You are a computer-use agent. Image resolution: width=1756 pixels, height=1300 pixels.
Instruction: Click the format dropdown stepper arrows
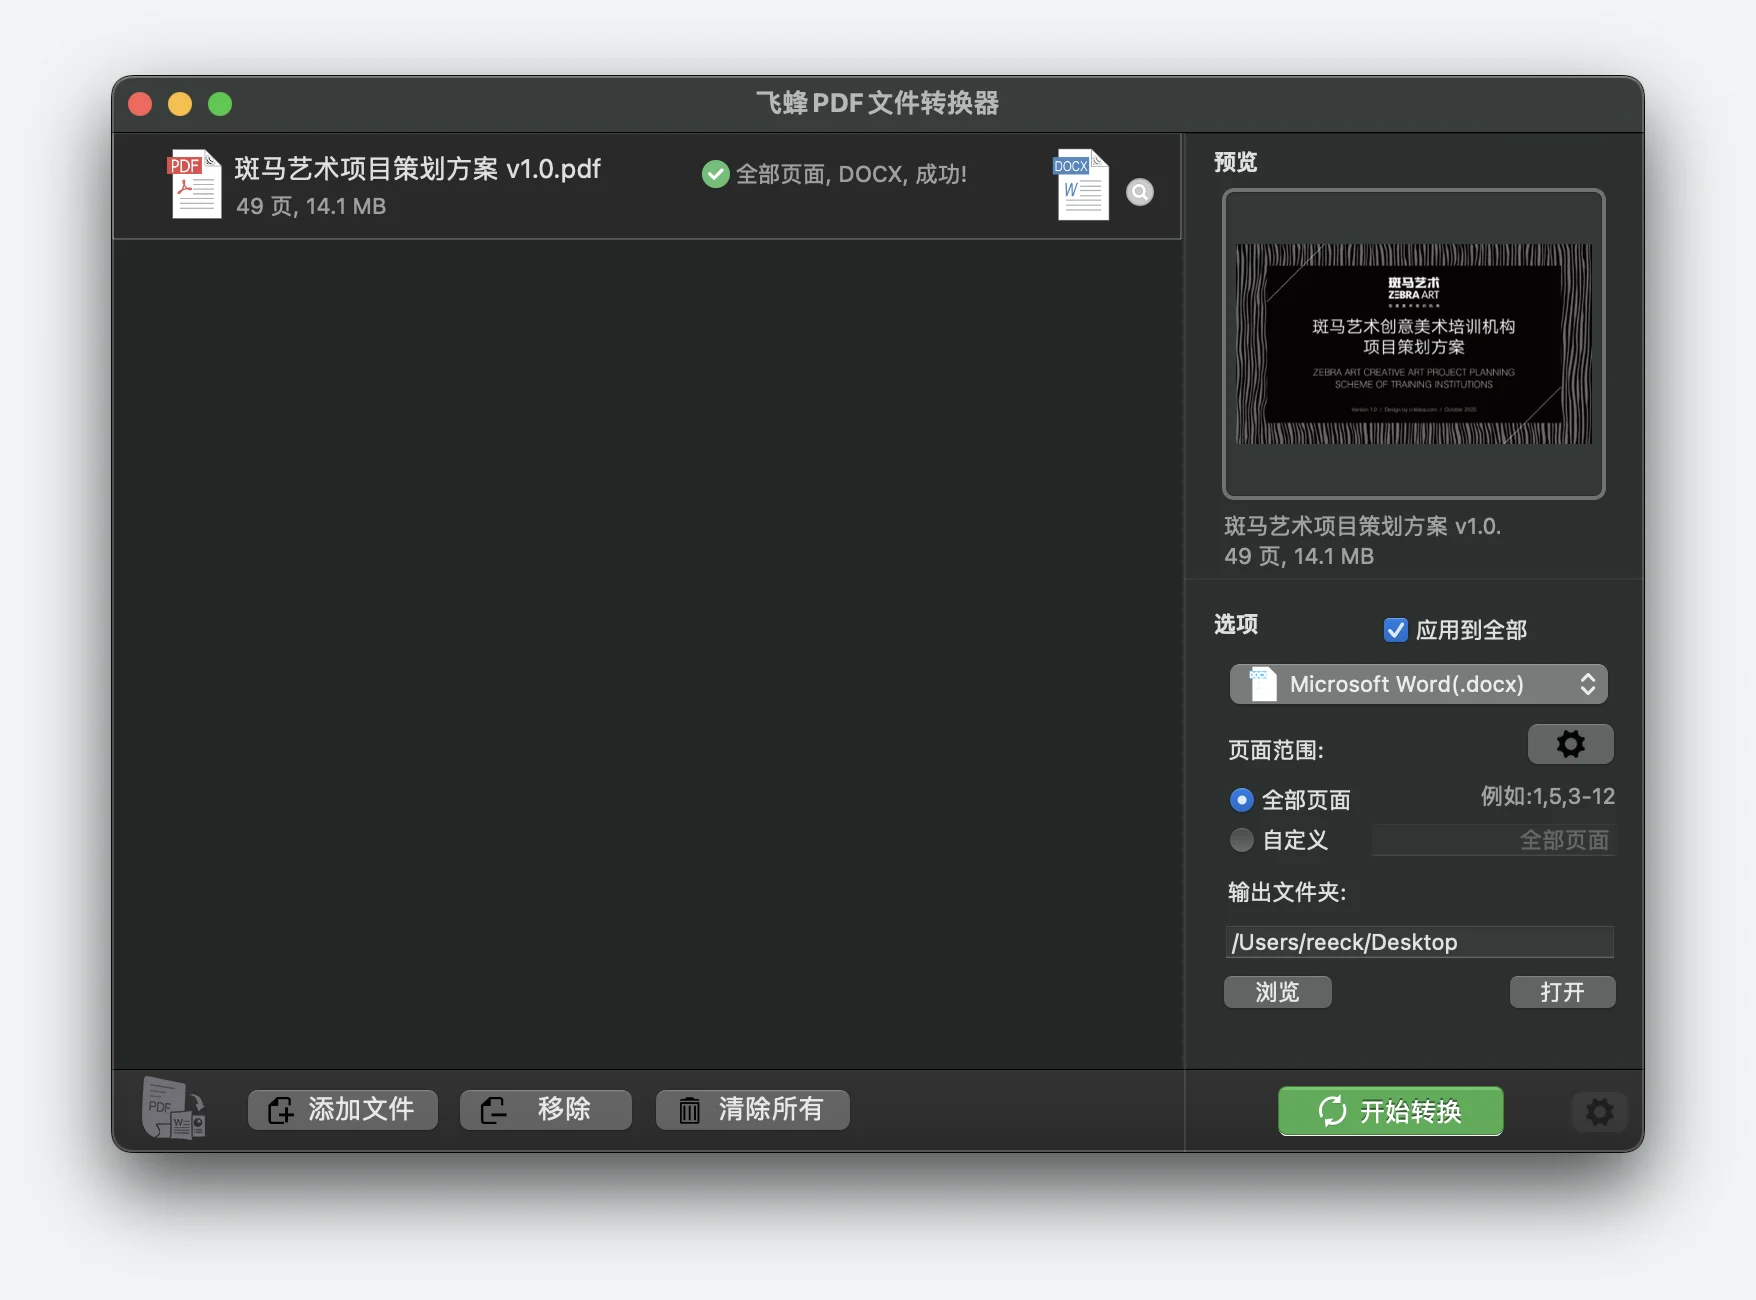(x=1587, y=684)
